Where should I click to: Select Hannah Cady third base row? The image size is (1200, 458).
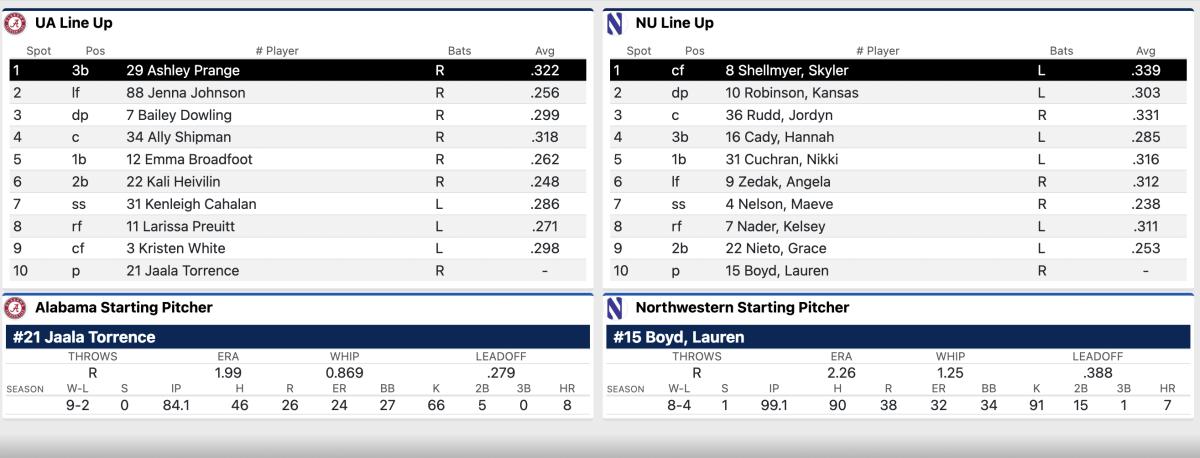click(899, 137)
